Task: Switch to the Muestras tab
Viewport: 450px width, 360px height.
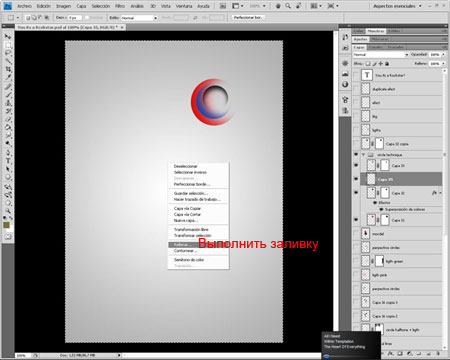Action: (x=376, y=31)
